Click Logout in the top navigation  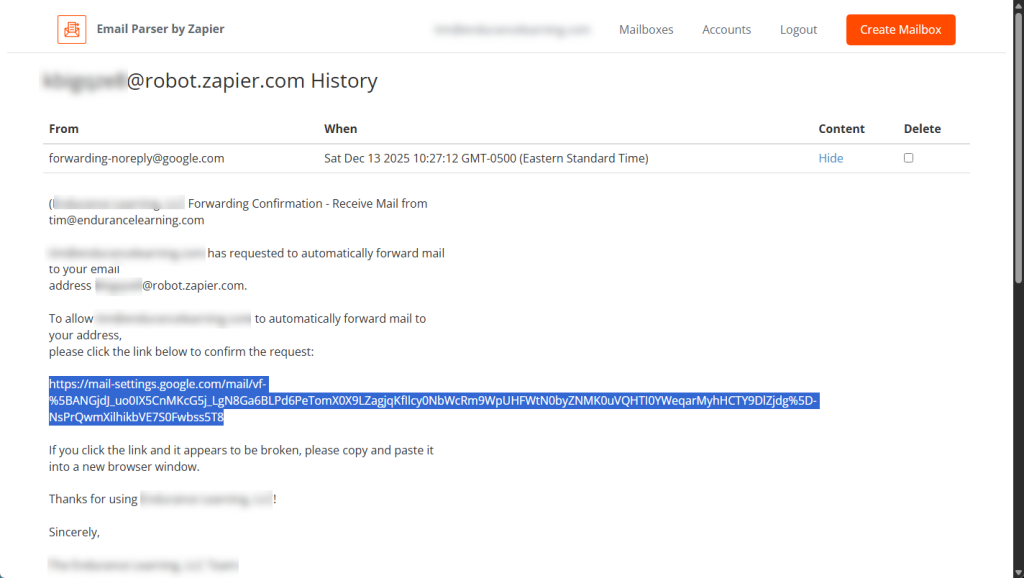pyautogui.click(x=798, y=29)
